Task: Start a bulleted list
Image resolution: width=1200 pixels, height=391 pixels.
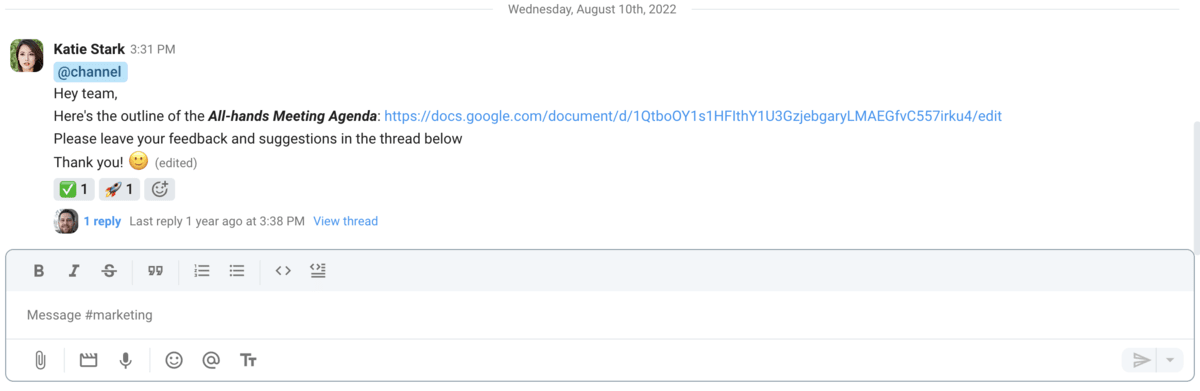Action: click(x=237, y=271)
